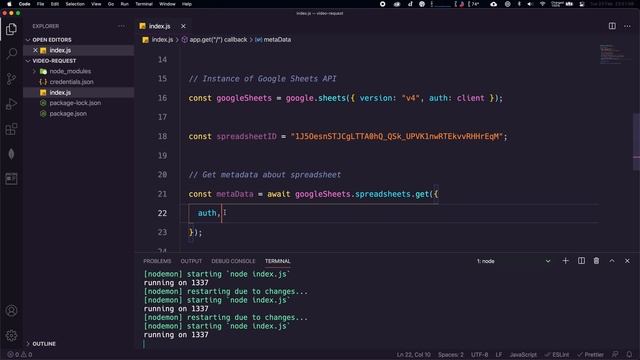This screenshot has height=360, width=640.
Task: Click Prettier status bar item
Action: tap(590, 355)
